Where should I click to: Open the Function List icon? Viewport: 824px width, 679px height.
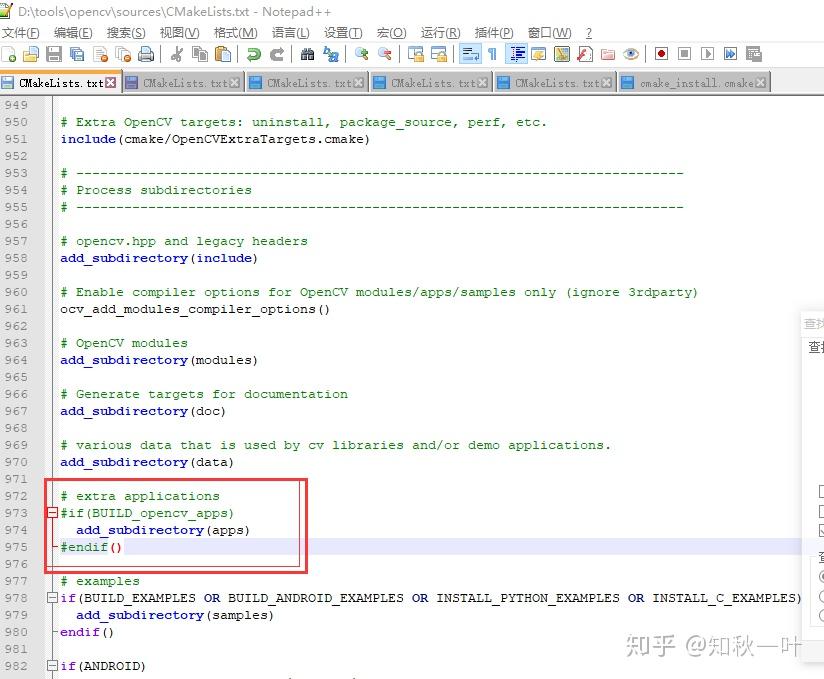click(x=584, y=54)
